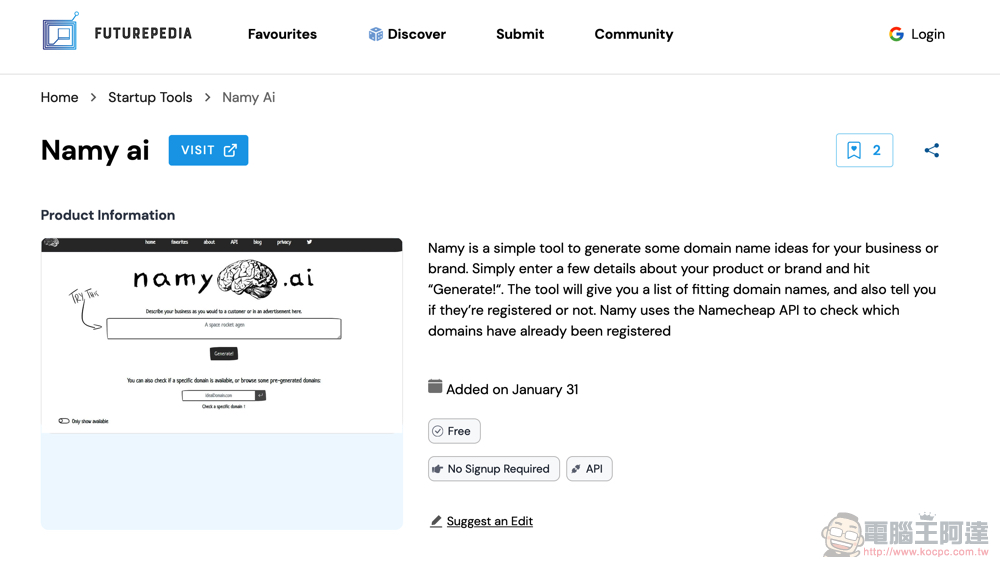Click the Login text
Image resolution: width=1000 pixels, height=566 pixels.
click(928, 34)
